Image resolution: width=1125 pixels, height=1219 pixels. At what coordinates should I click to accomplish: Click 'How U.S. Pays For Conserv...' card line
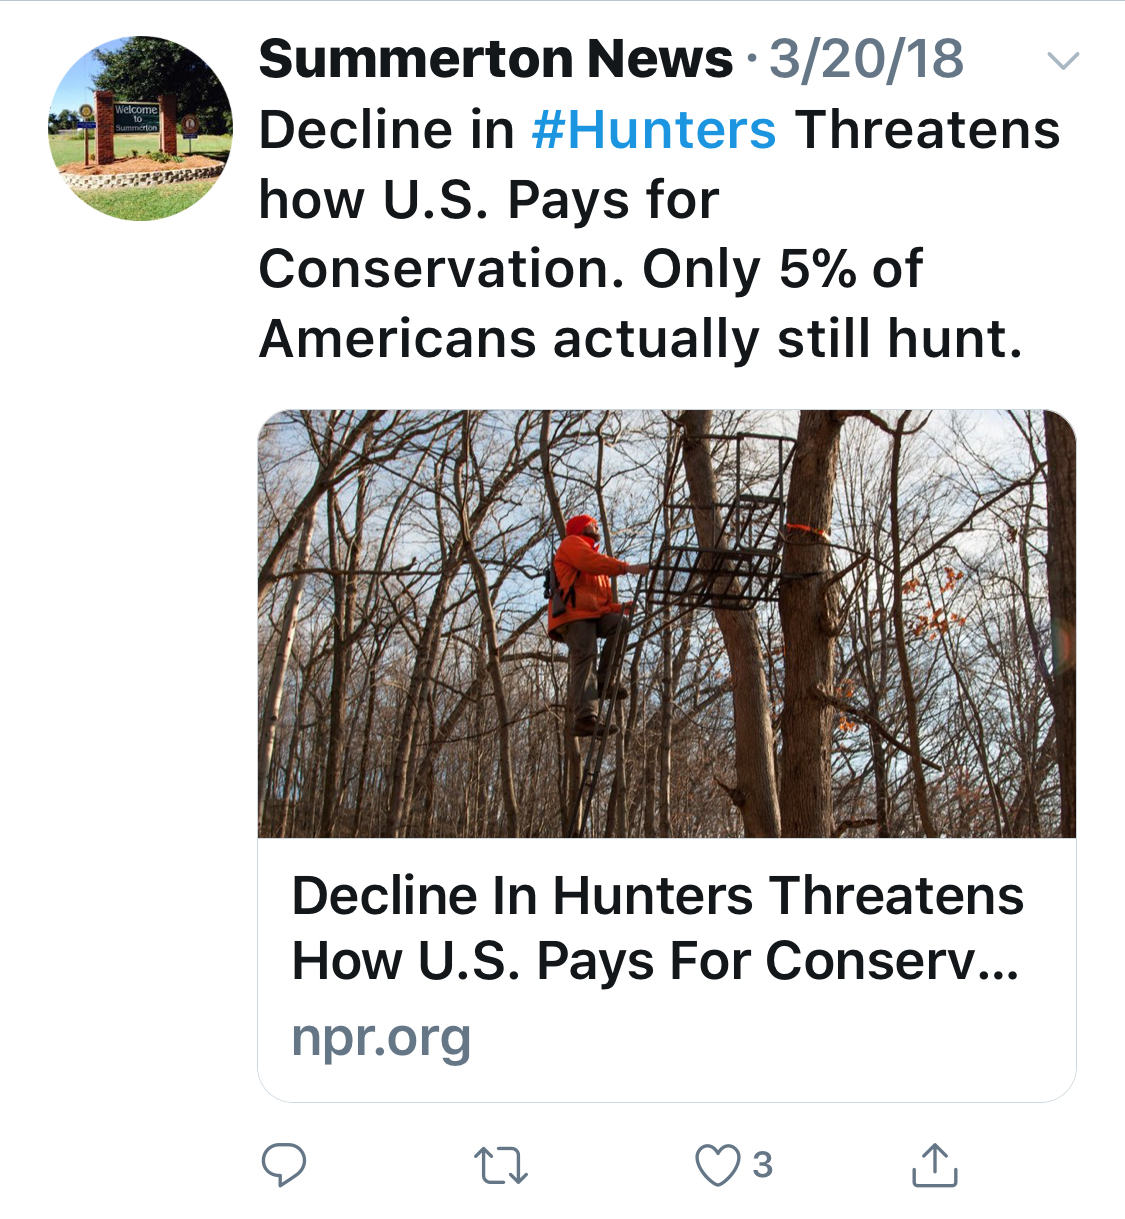[x=655, y=962]
